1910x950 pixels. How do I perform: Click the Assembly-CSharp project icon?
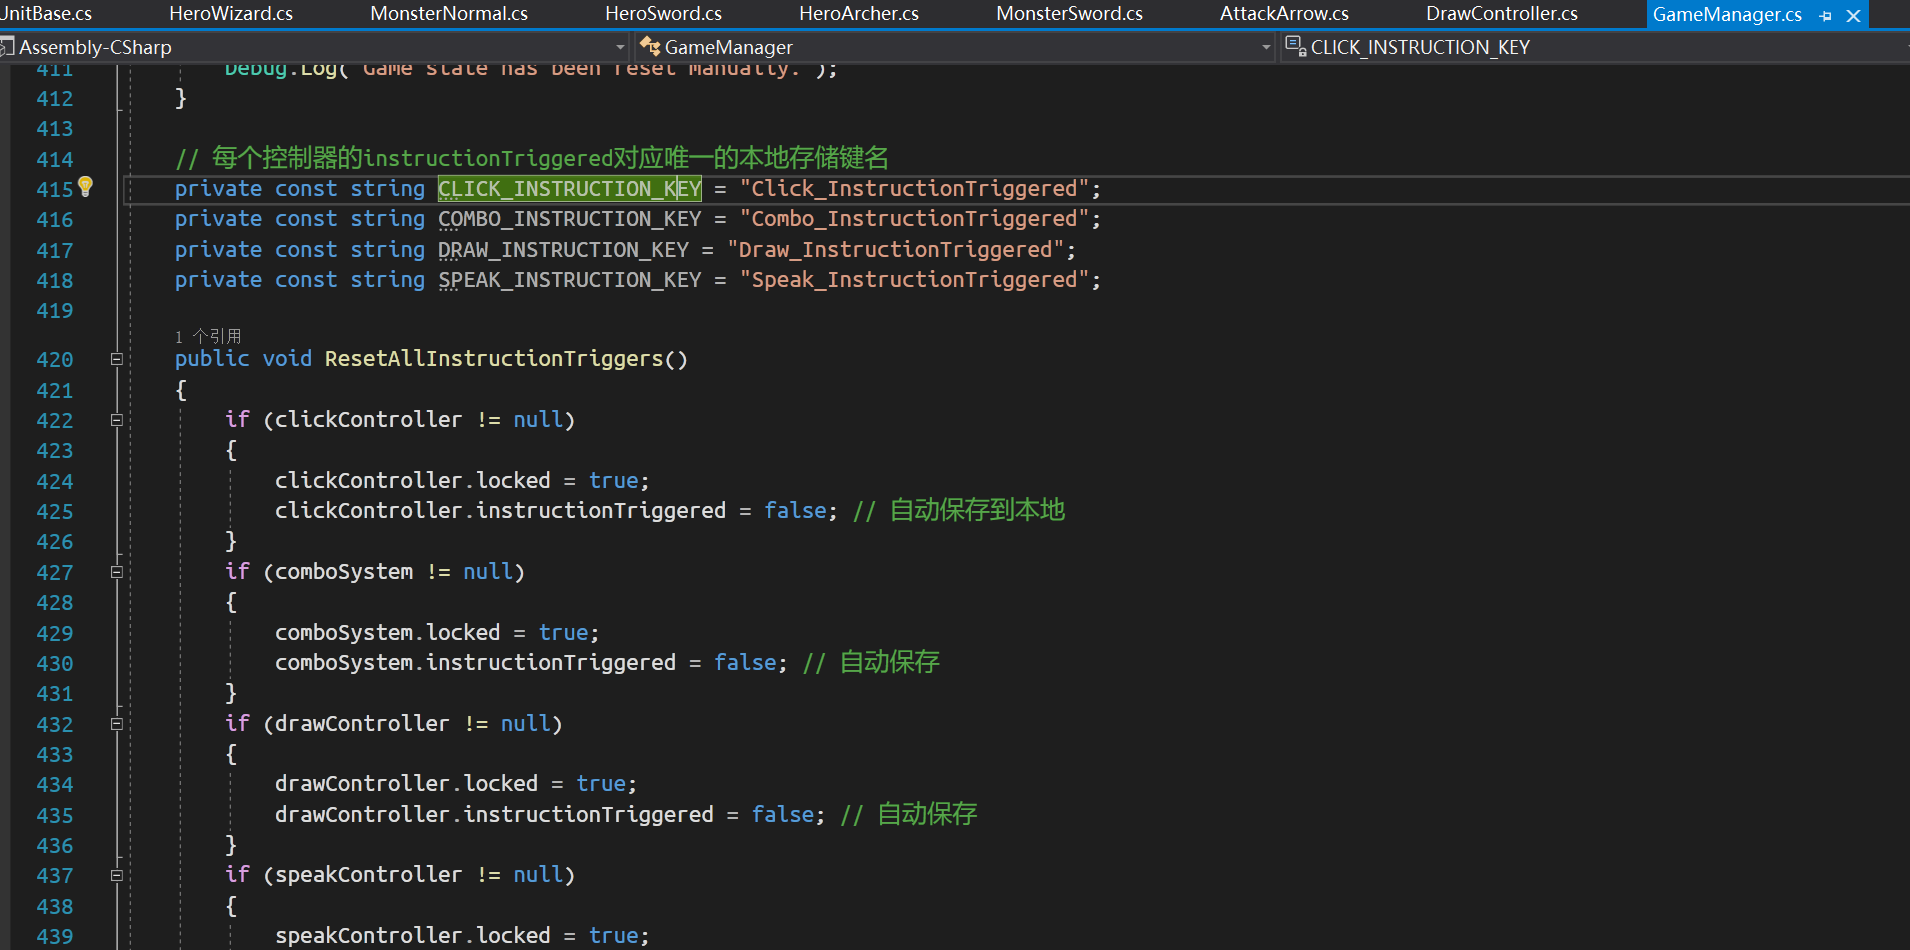point(7,46)
